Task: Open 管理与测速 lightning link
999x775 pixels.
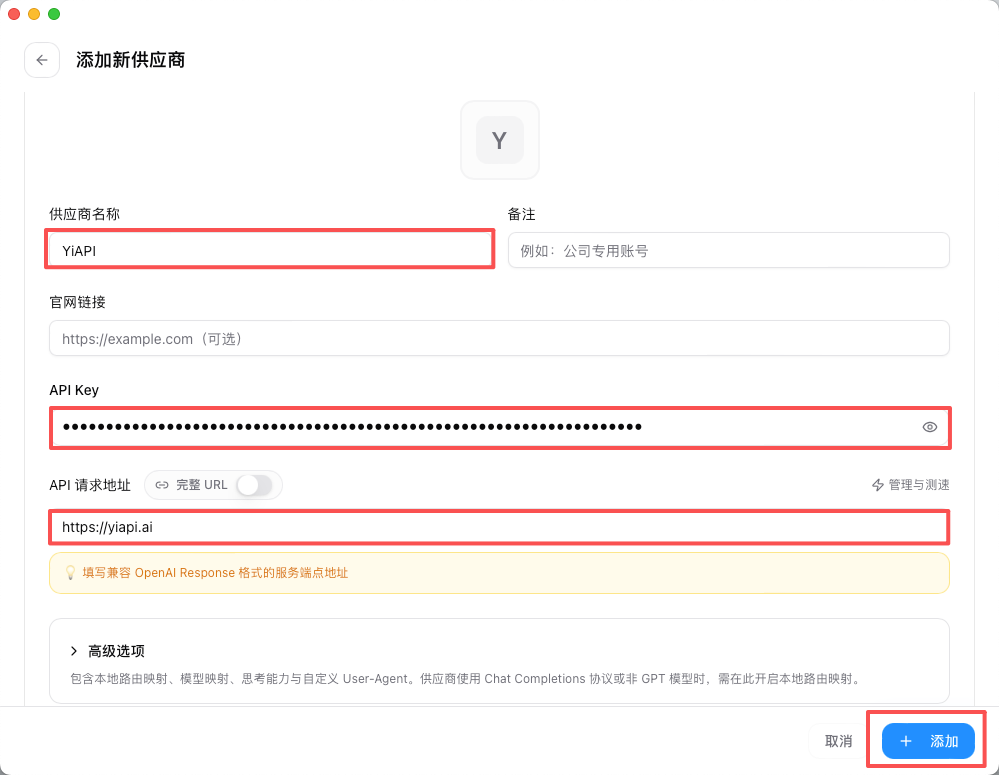Action: pos(910,485)
